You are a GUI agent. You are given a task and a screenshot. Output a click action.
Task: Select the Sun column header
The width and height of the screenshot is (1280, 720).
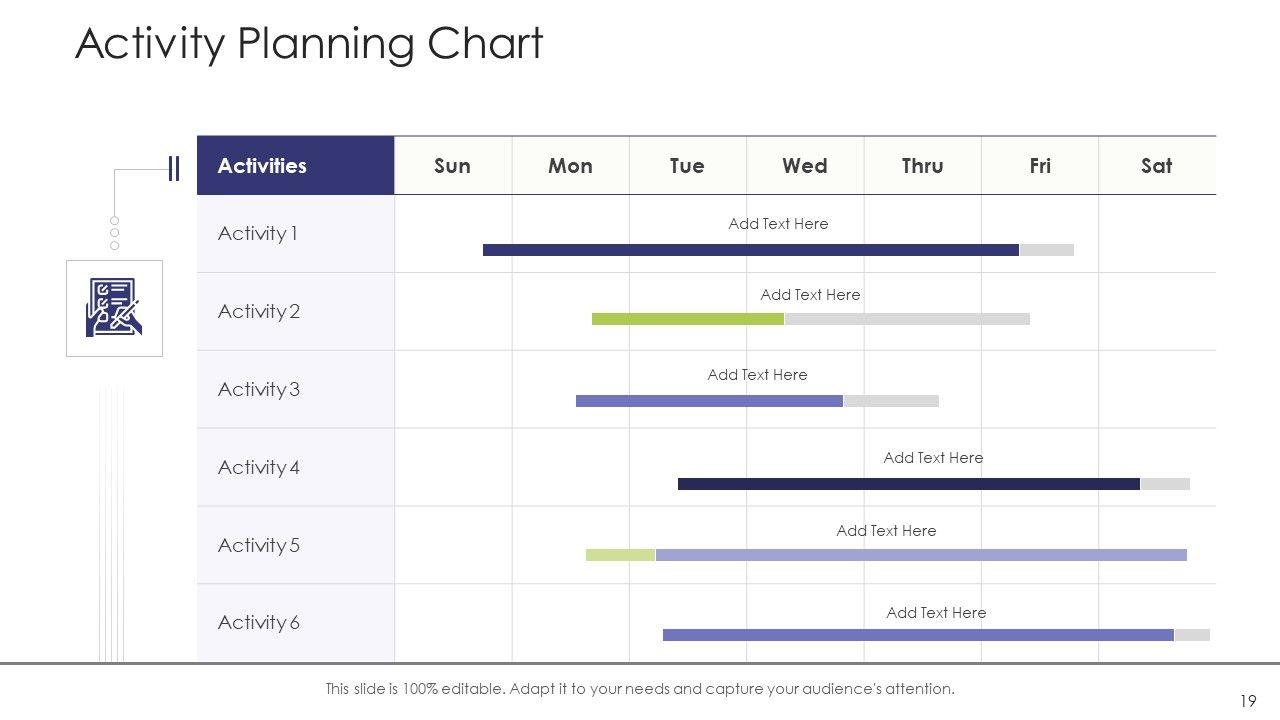pos(452,166)
